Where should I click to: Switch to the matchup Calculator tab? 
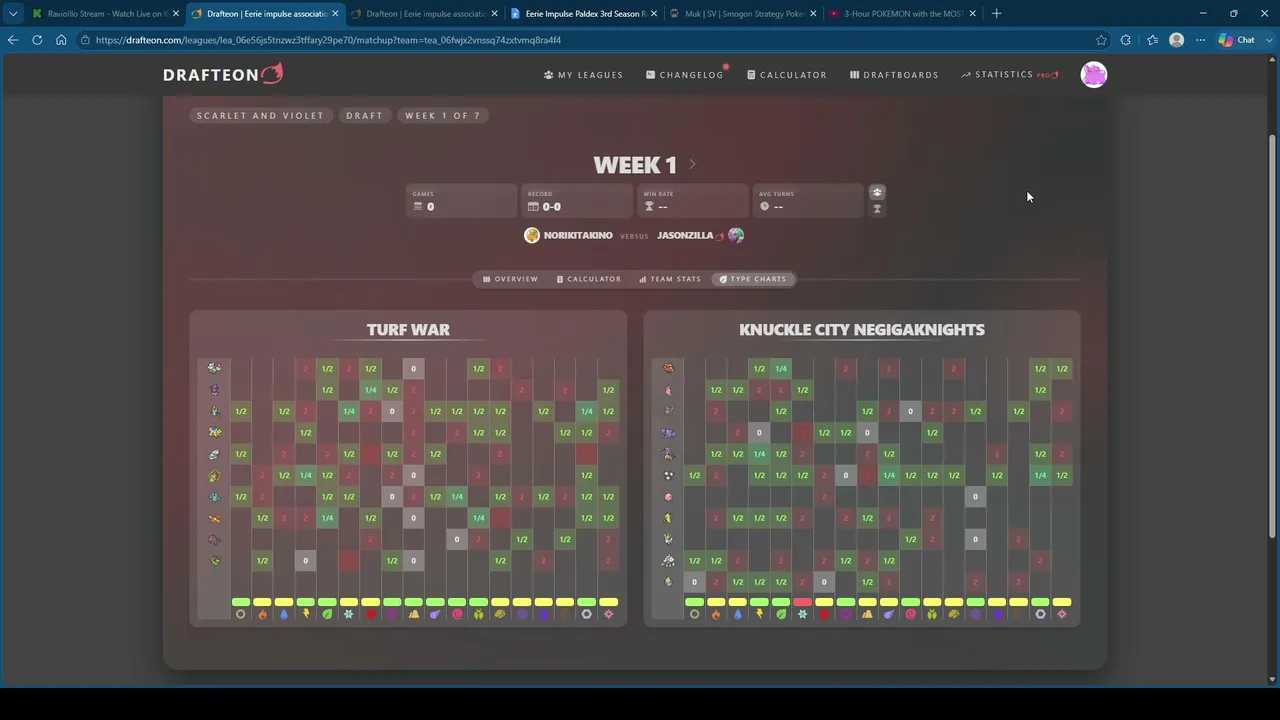tap(589, 279)
